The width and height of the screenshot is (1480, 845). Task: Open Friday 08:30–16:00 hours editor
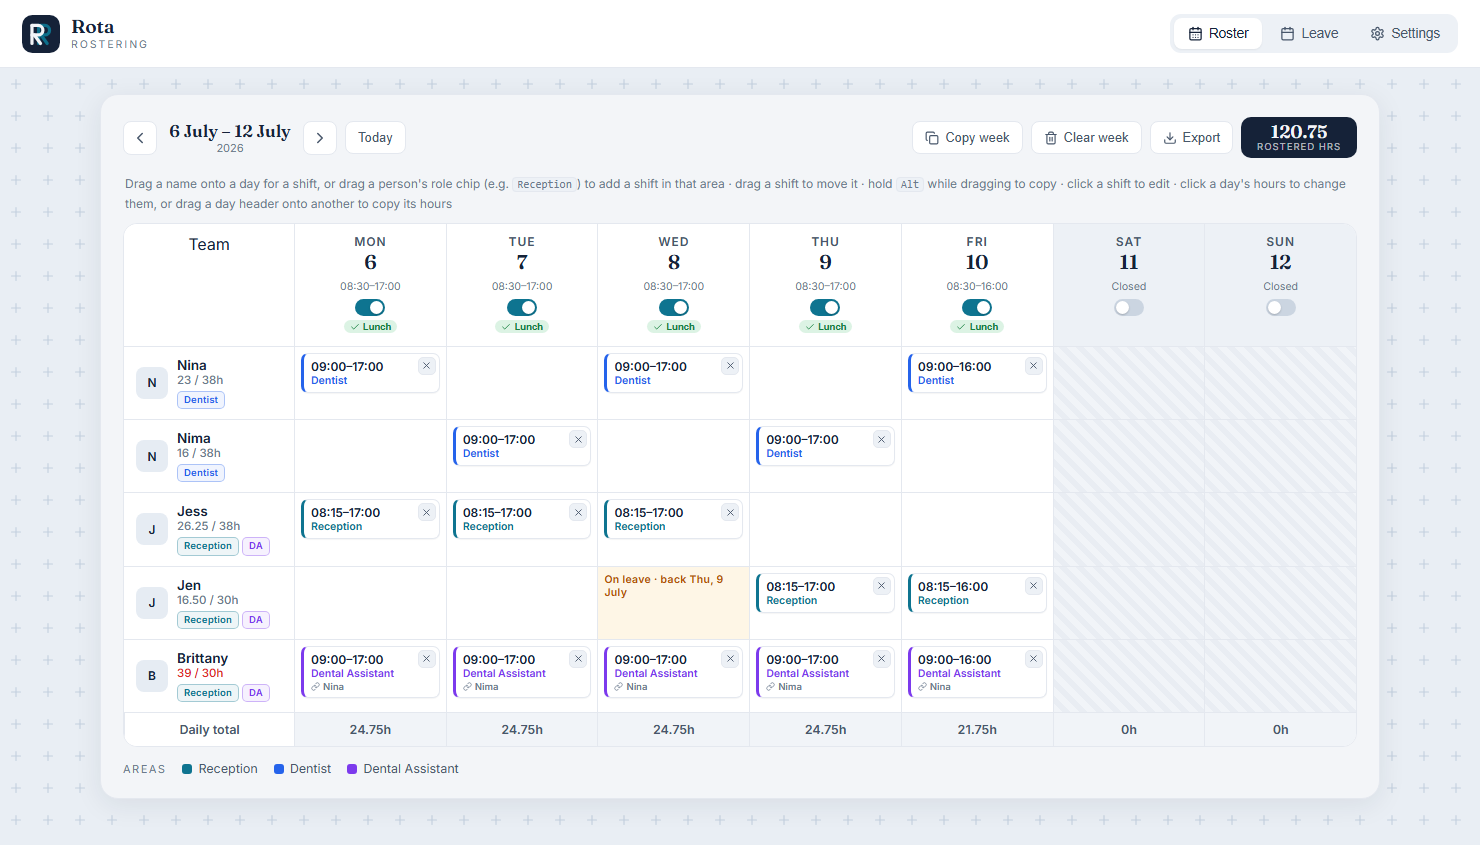coord(977,286)
